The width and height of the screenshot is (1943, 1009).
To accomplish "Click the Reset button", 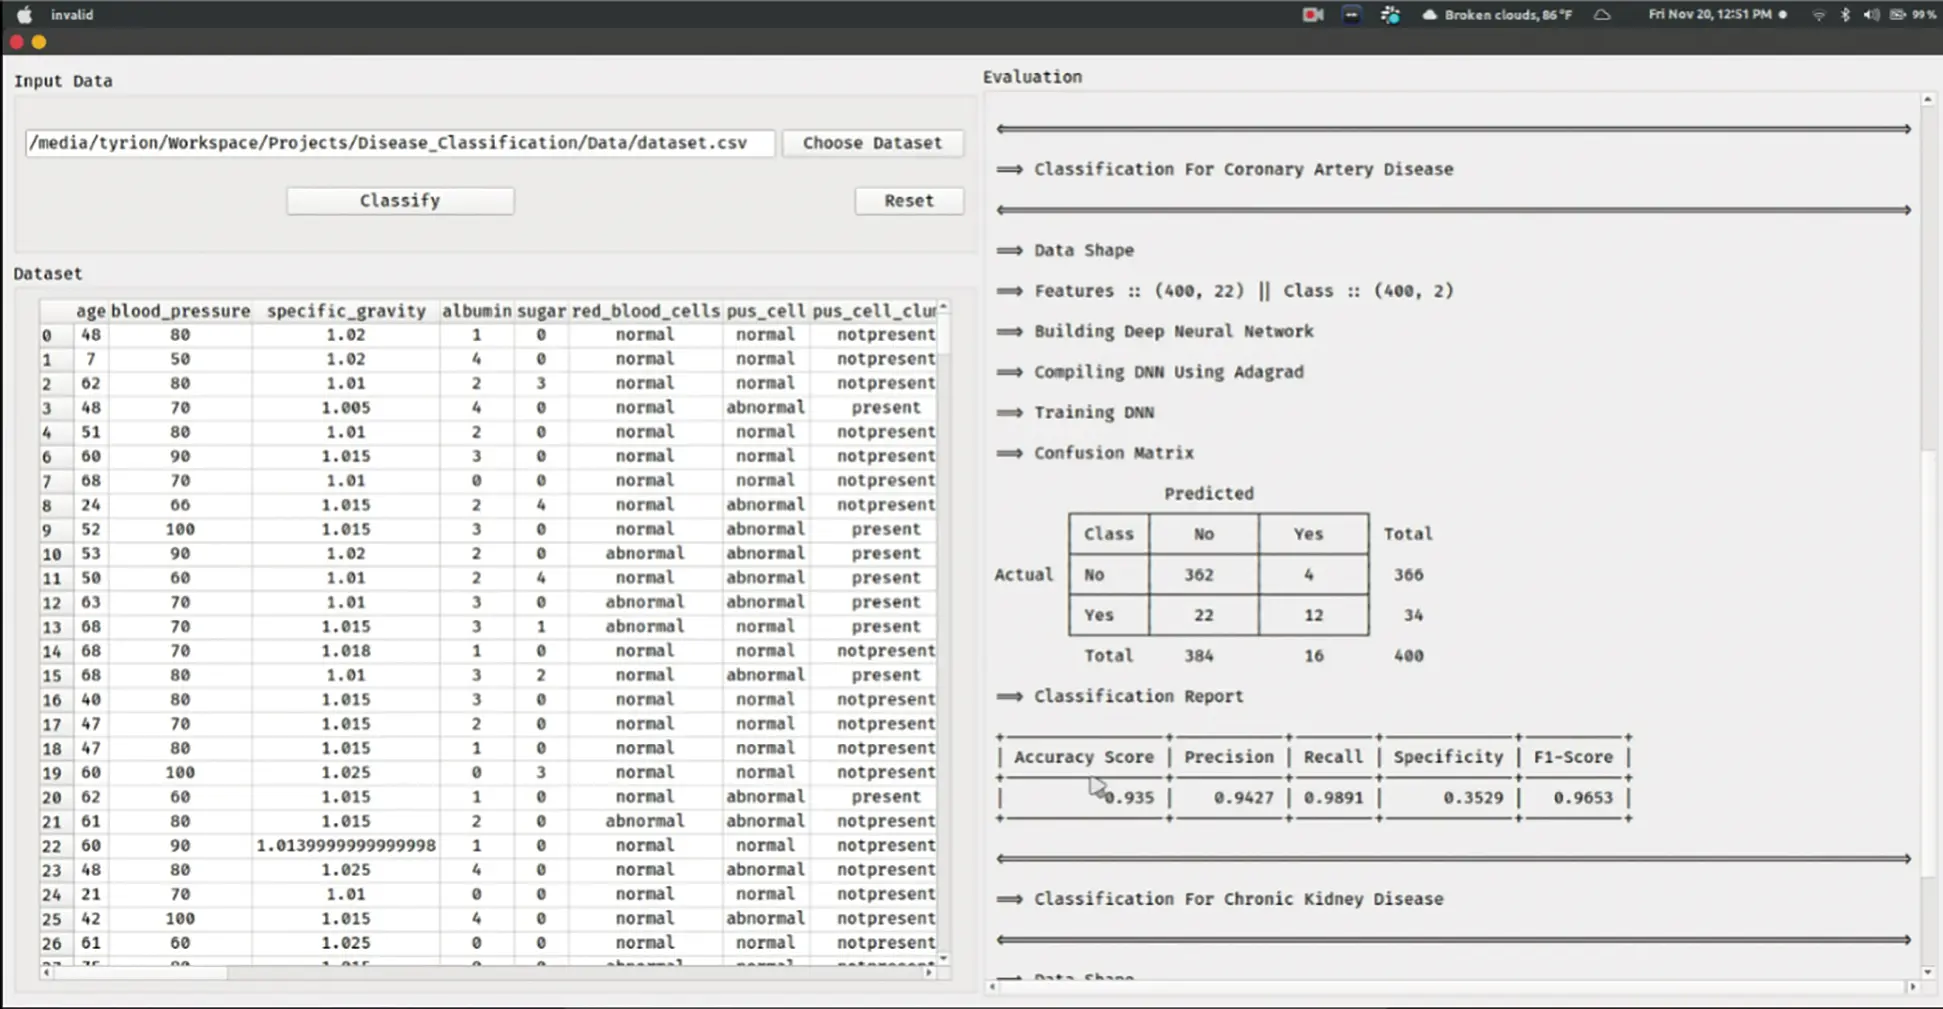I will click(x=909, y=200).
